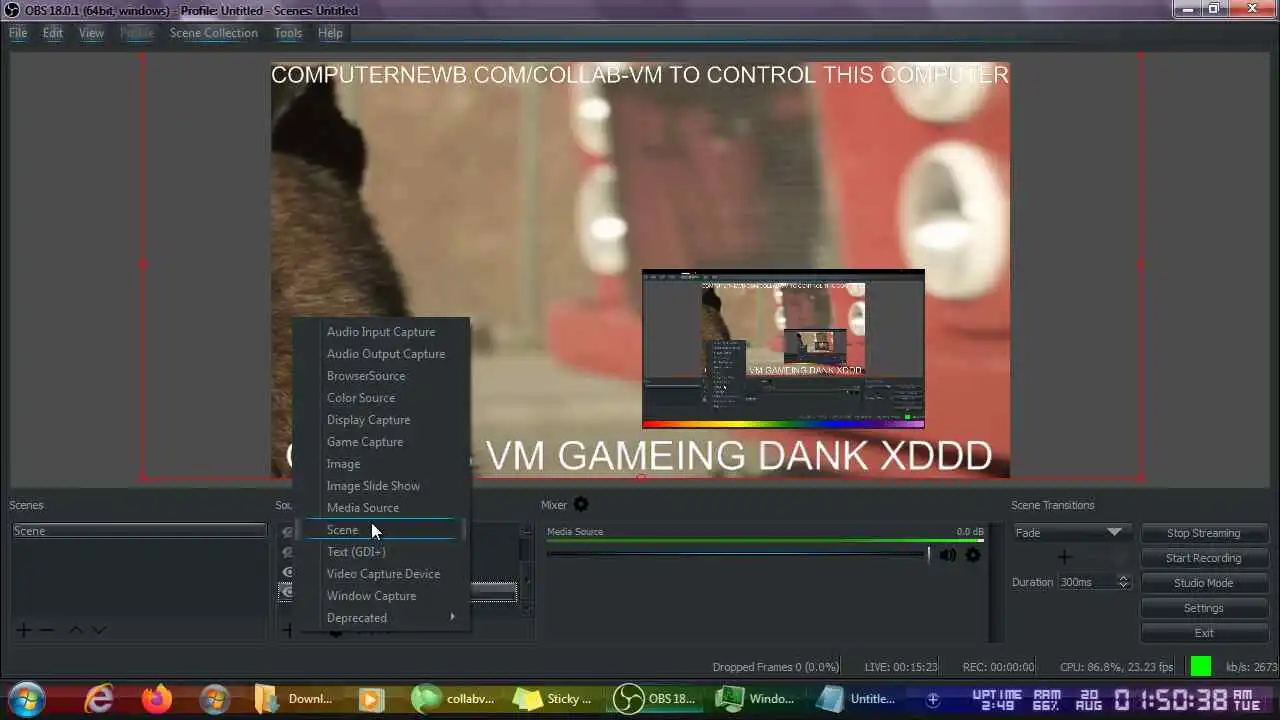This screenshot has width=1280, height=720.
Task: Click the Duration stepper arrows
Action: coord(1123,582)
